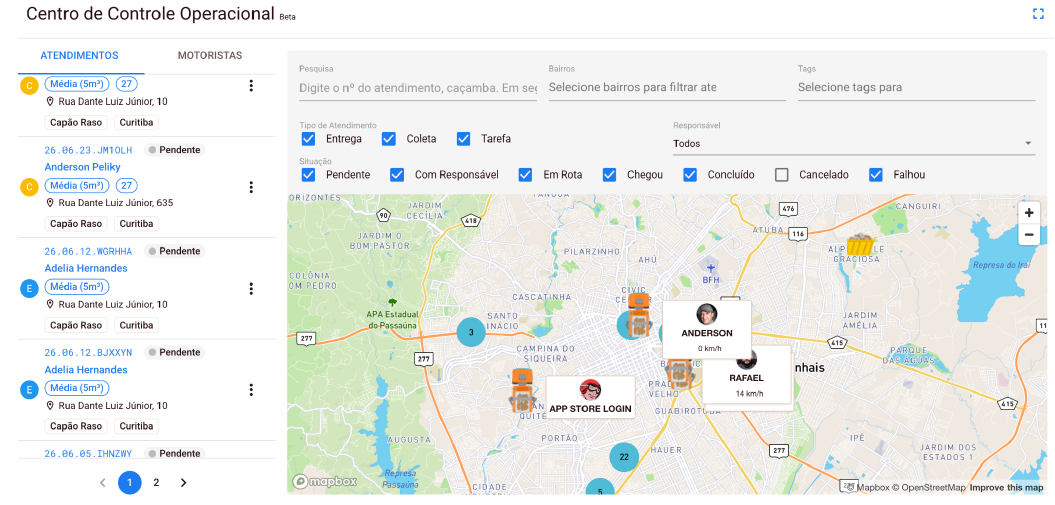Open Adelia Hernandes link under 26.06.12.BJXXYN
The height and width of the screenshot is (505, 1055).
coord(86,370)
